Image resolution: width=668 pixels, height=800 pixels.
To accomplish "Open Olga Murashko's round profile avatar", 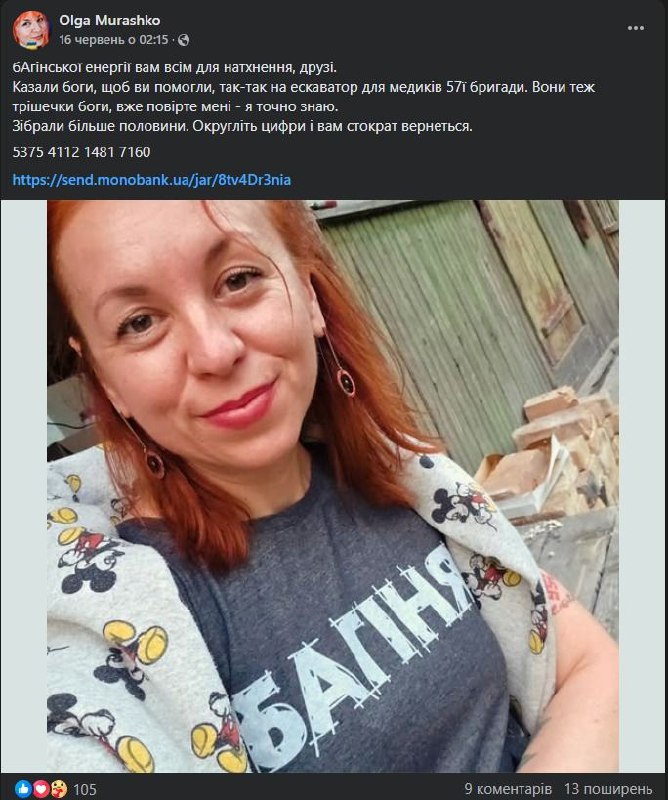I will (31, 30).
